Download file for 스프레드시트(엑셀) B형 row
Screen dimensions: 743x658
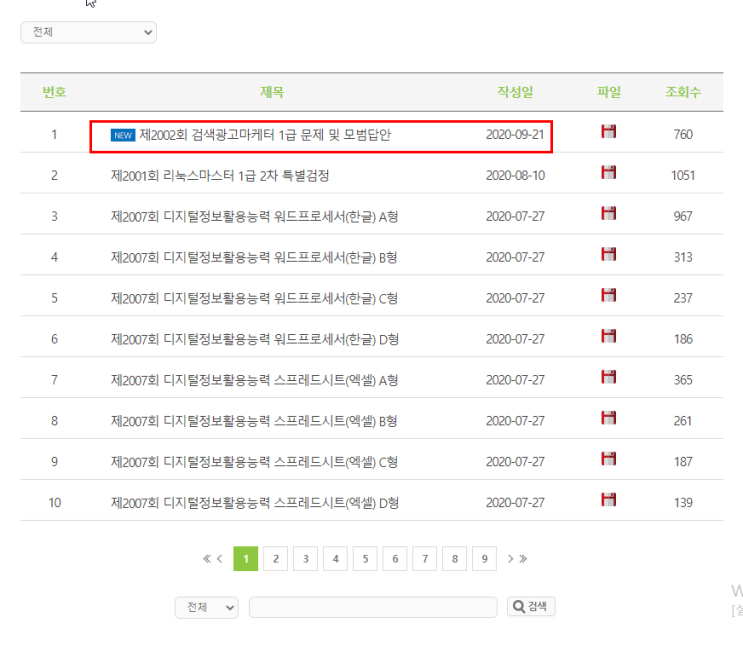coord(608,418)
